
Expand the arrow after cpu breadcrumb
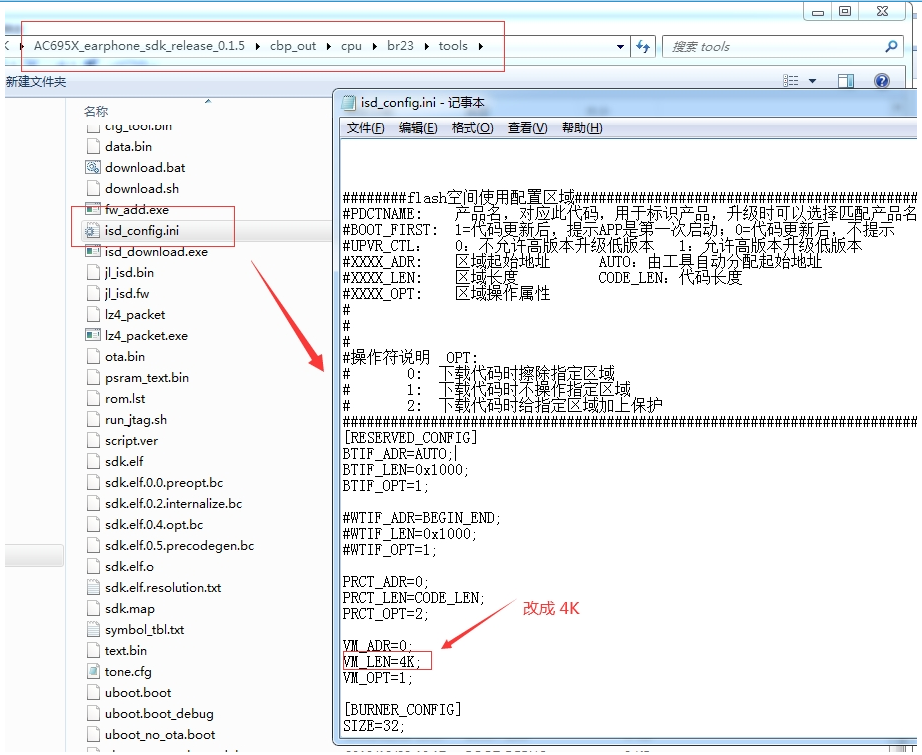[x=375, y=46]
